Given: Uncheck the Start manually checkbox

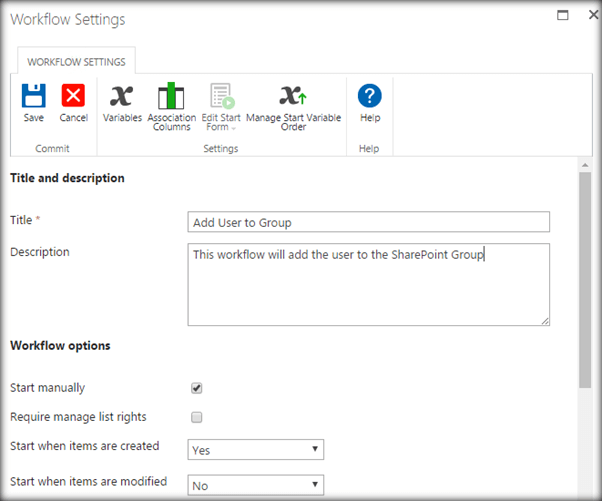Looking at the screenshot, I should click(197, 388).
